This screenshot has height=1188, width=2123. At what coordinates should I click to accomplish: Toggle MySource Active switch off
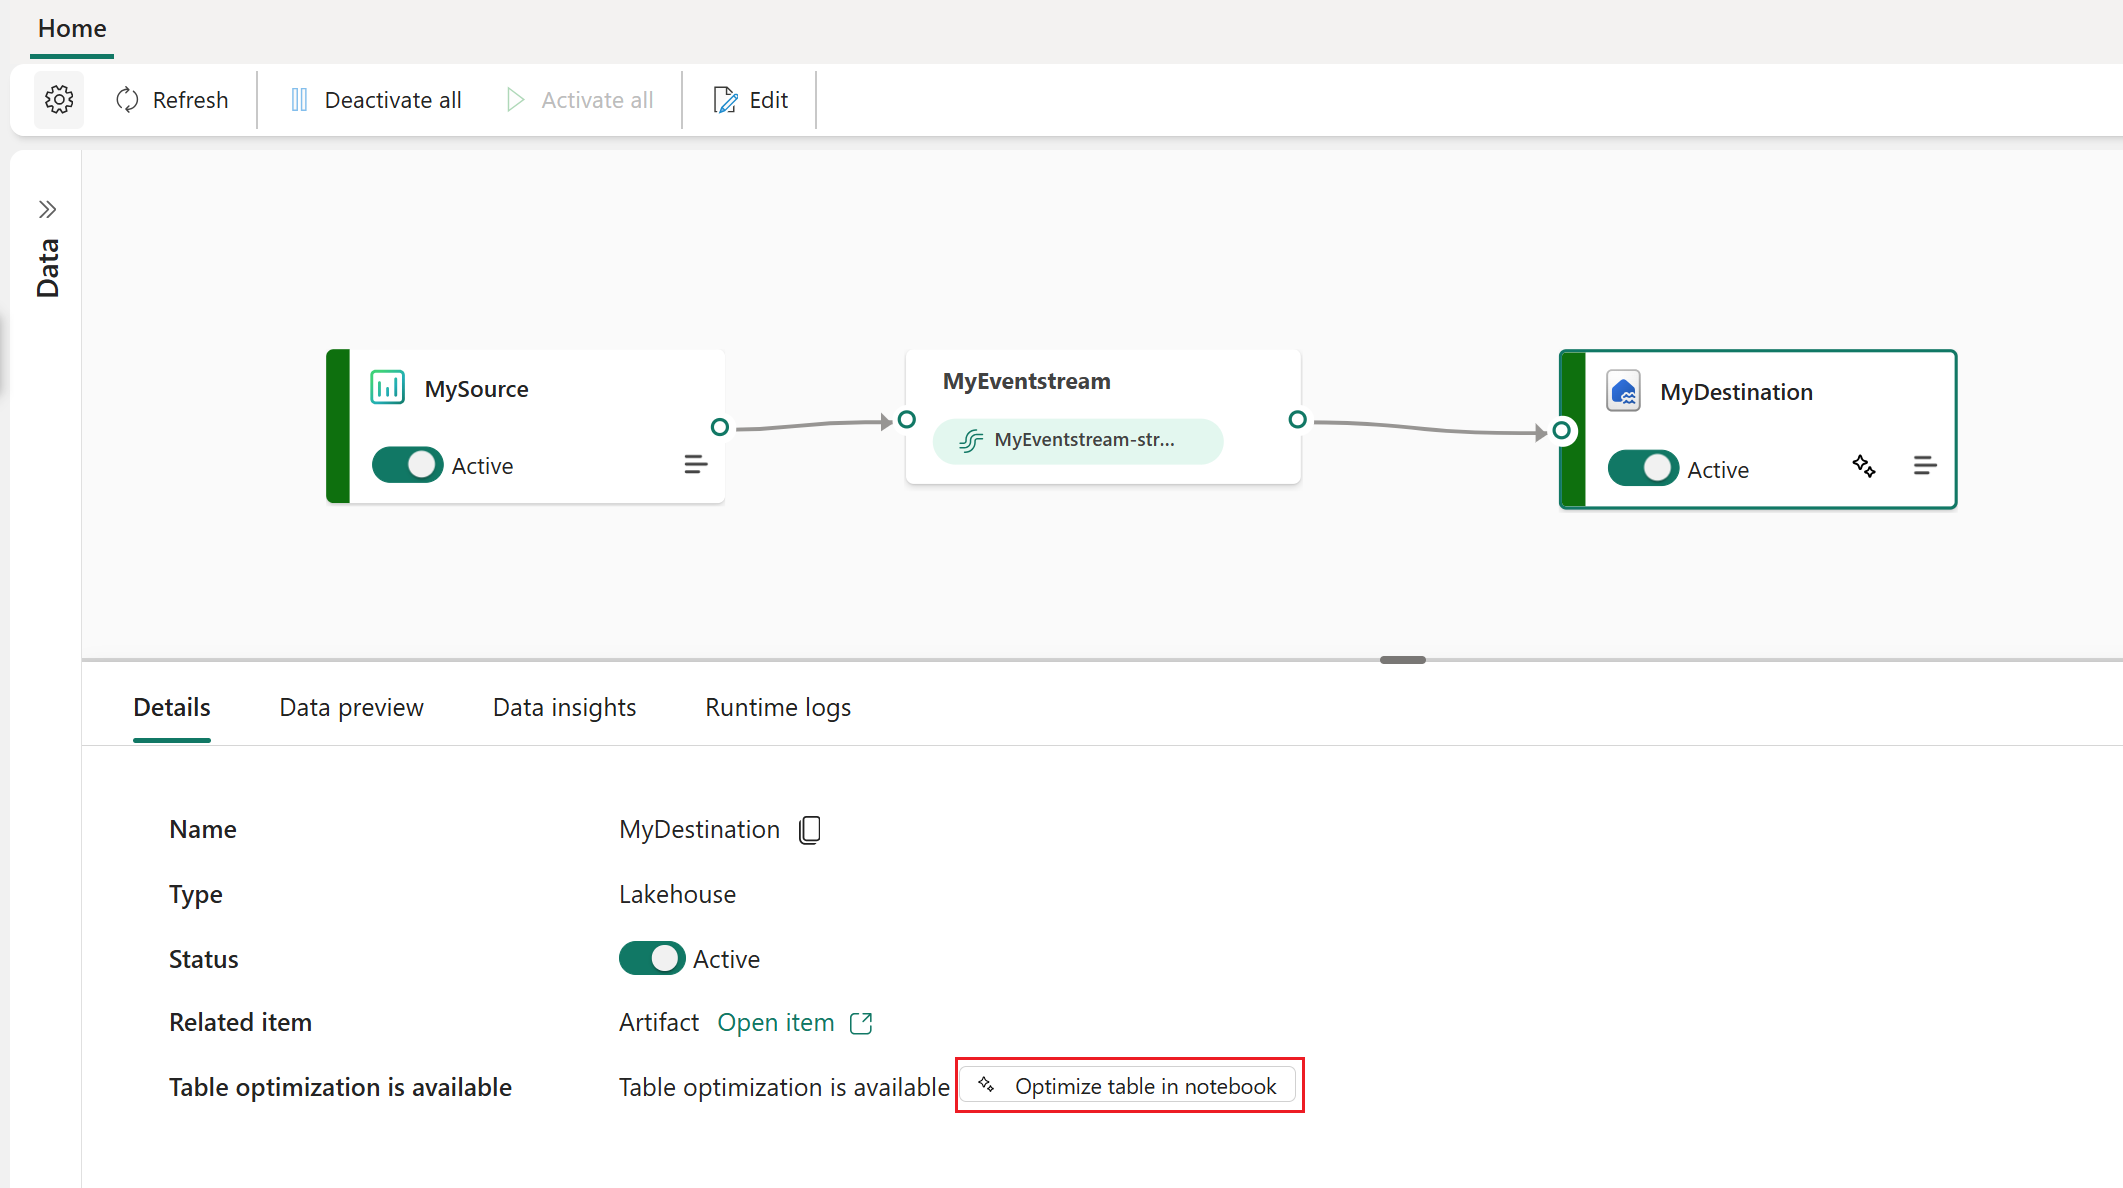coord(407,465)
